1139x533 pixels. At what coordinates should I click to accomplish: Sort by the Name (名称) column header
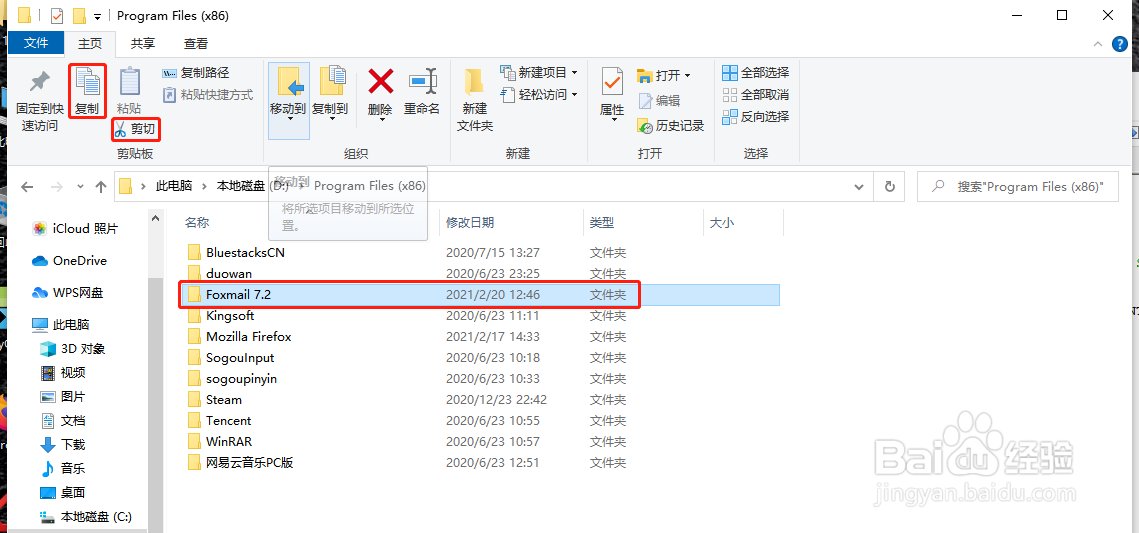point(197,223)
